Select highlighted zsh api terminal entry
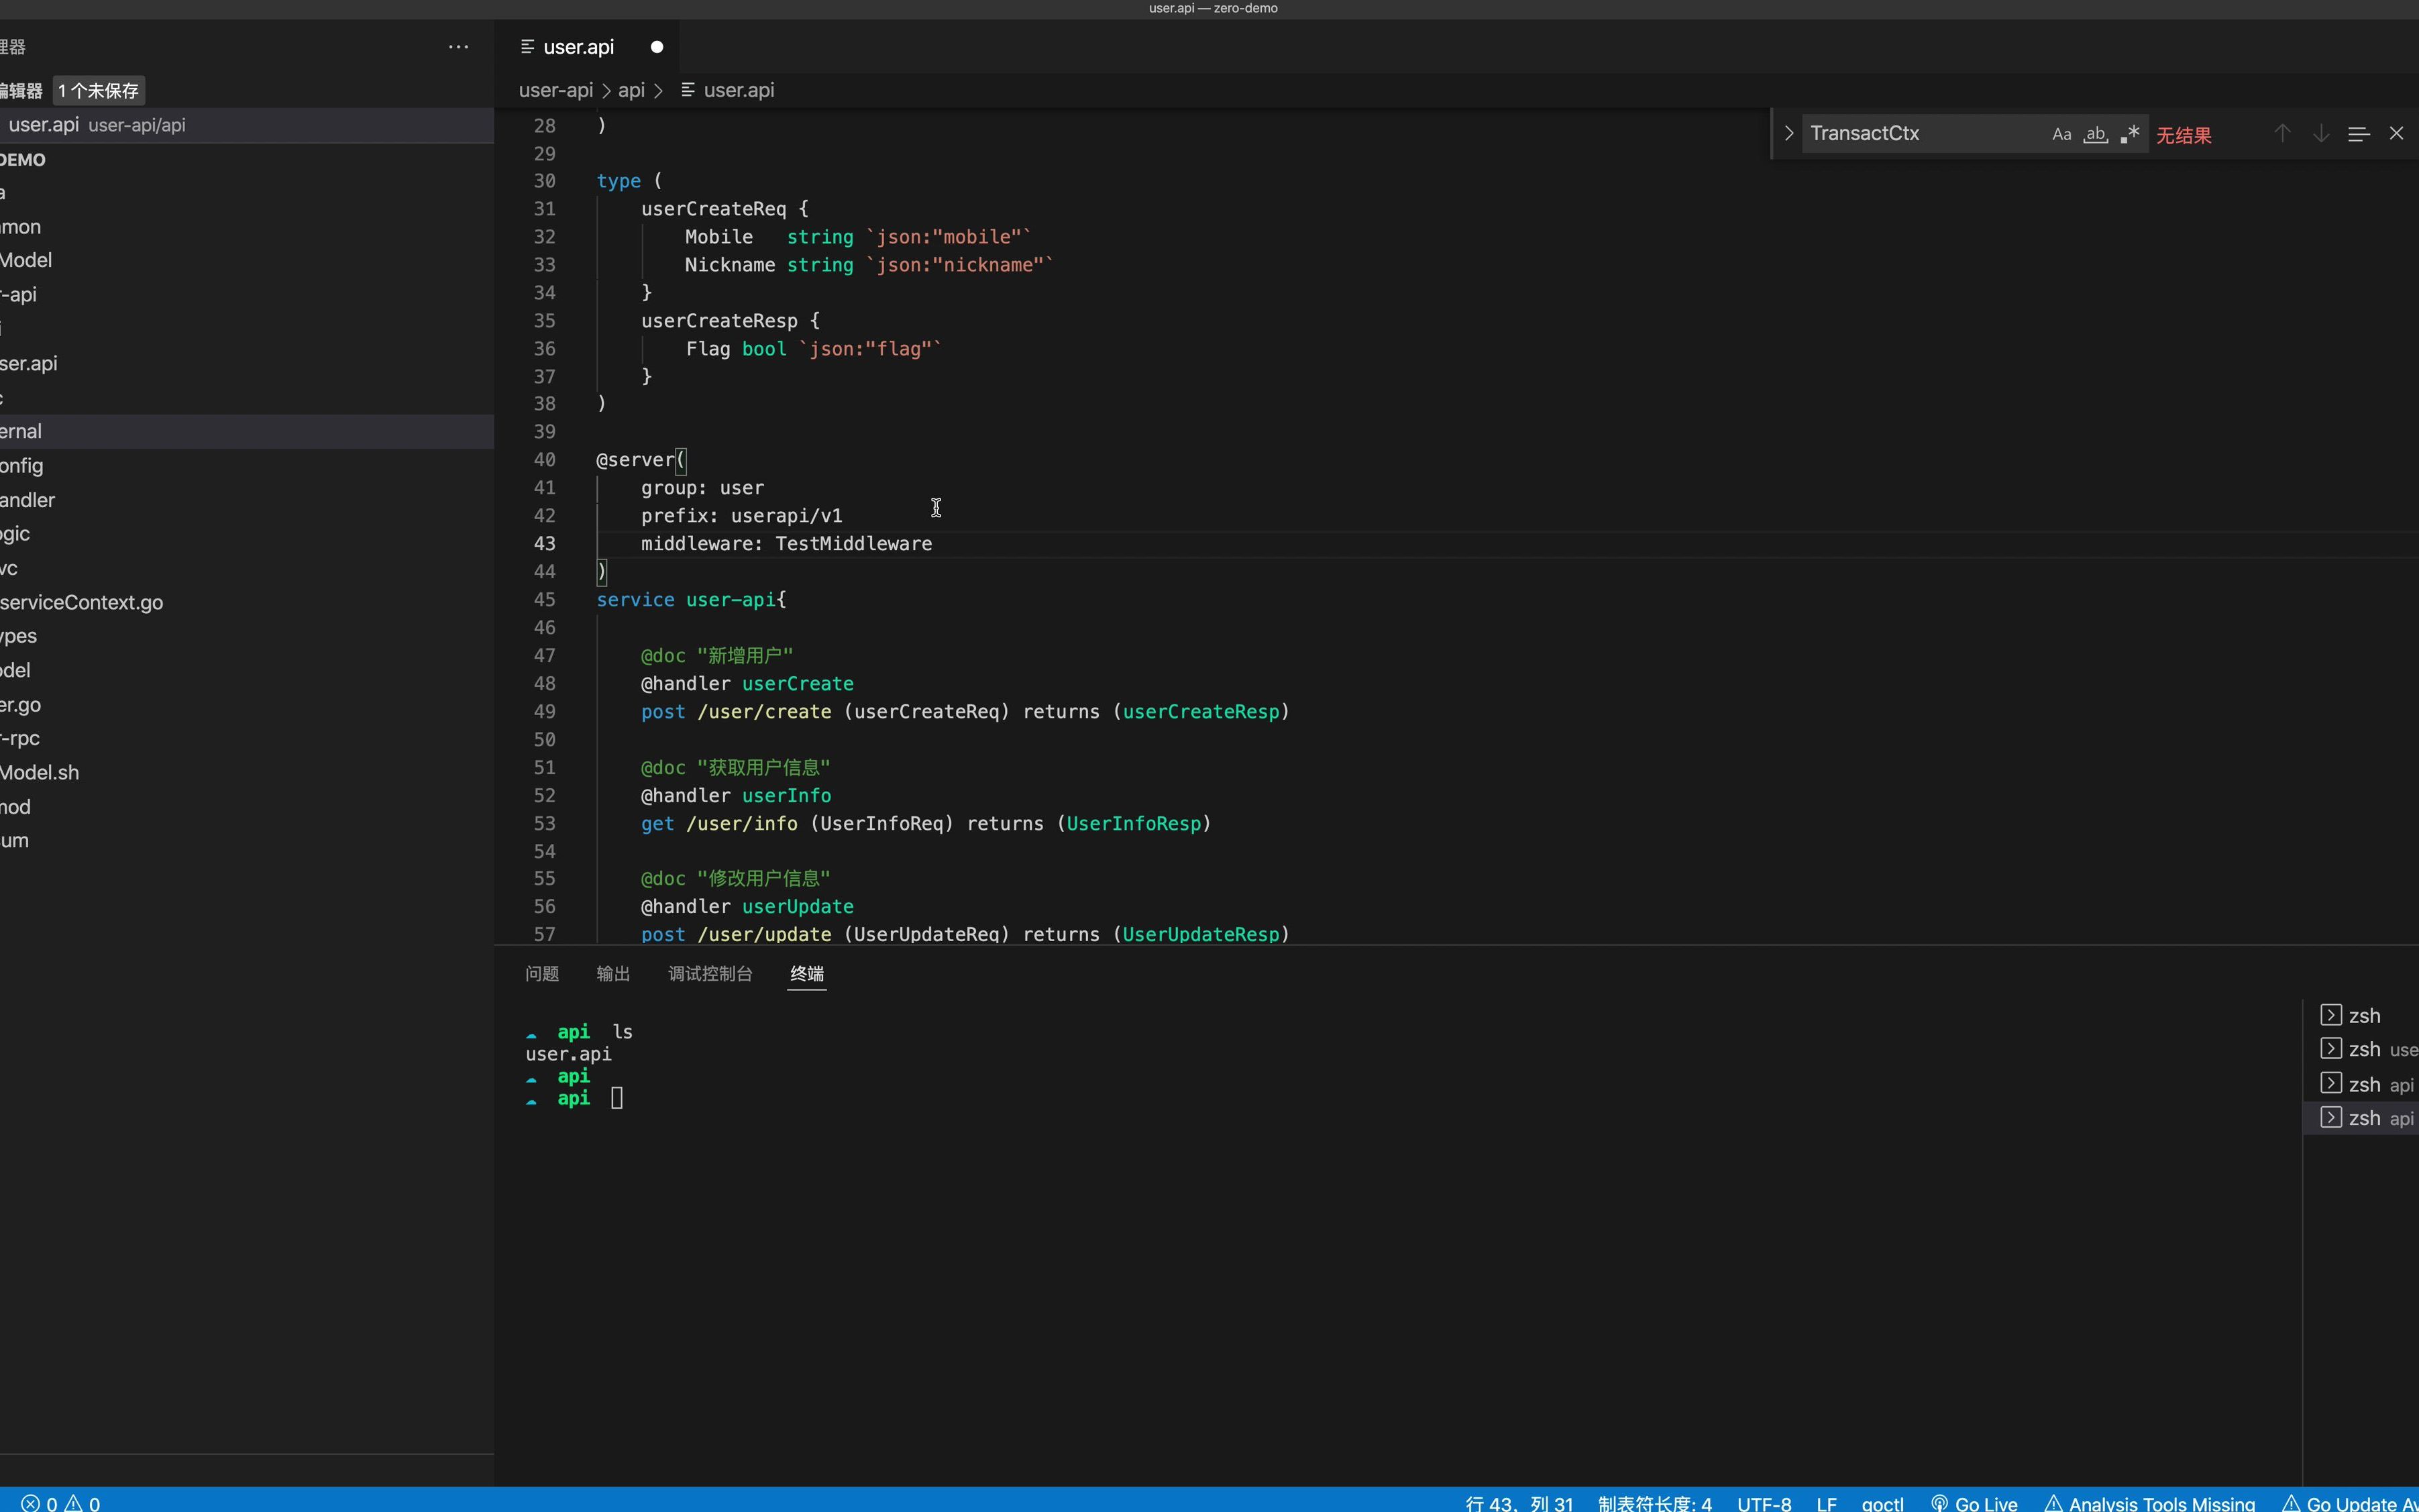Screen dimensions: 2419x1512 [2361, 1118]
